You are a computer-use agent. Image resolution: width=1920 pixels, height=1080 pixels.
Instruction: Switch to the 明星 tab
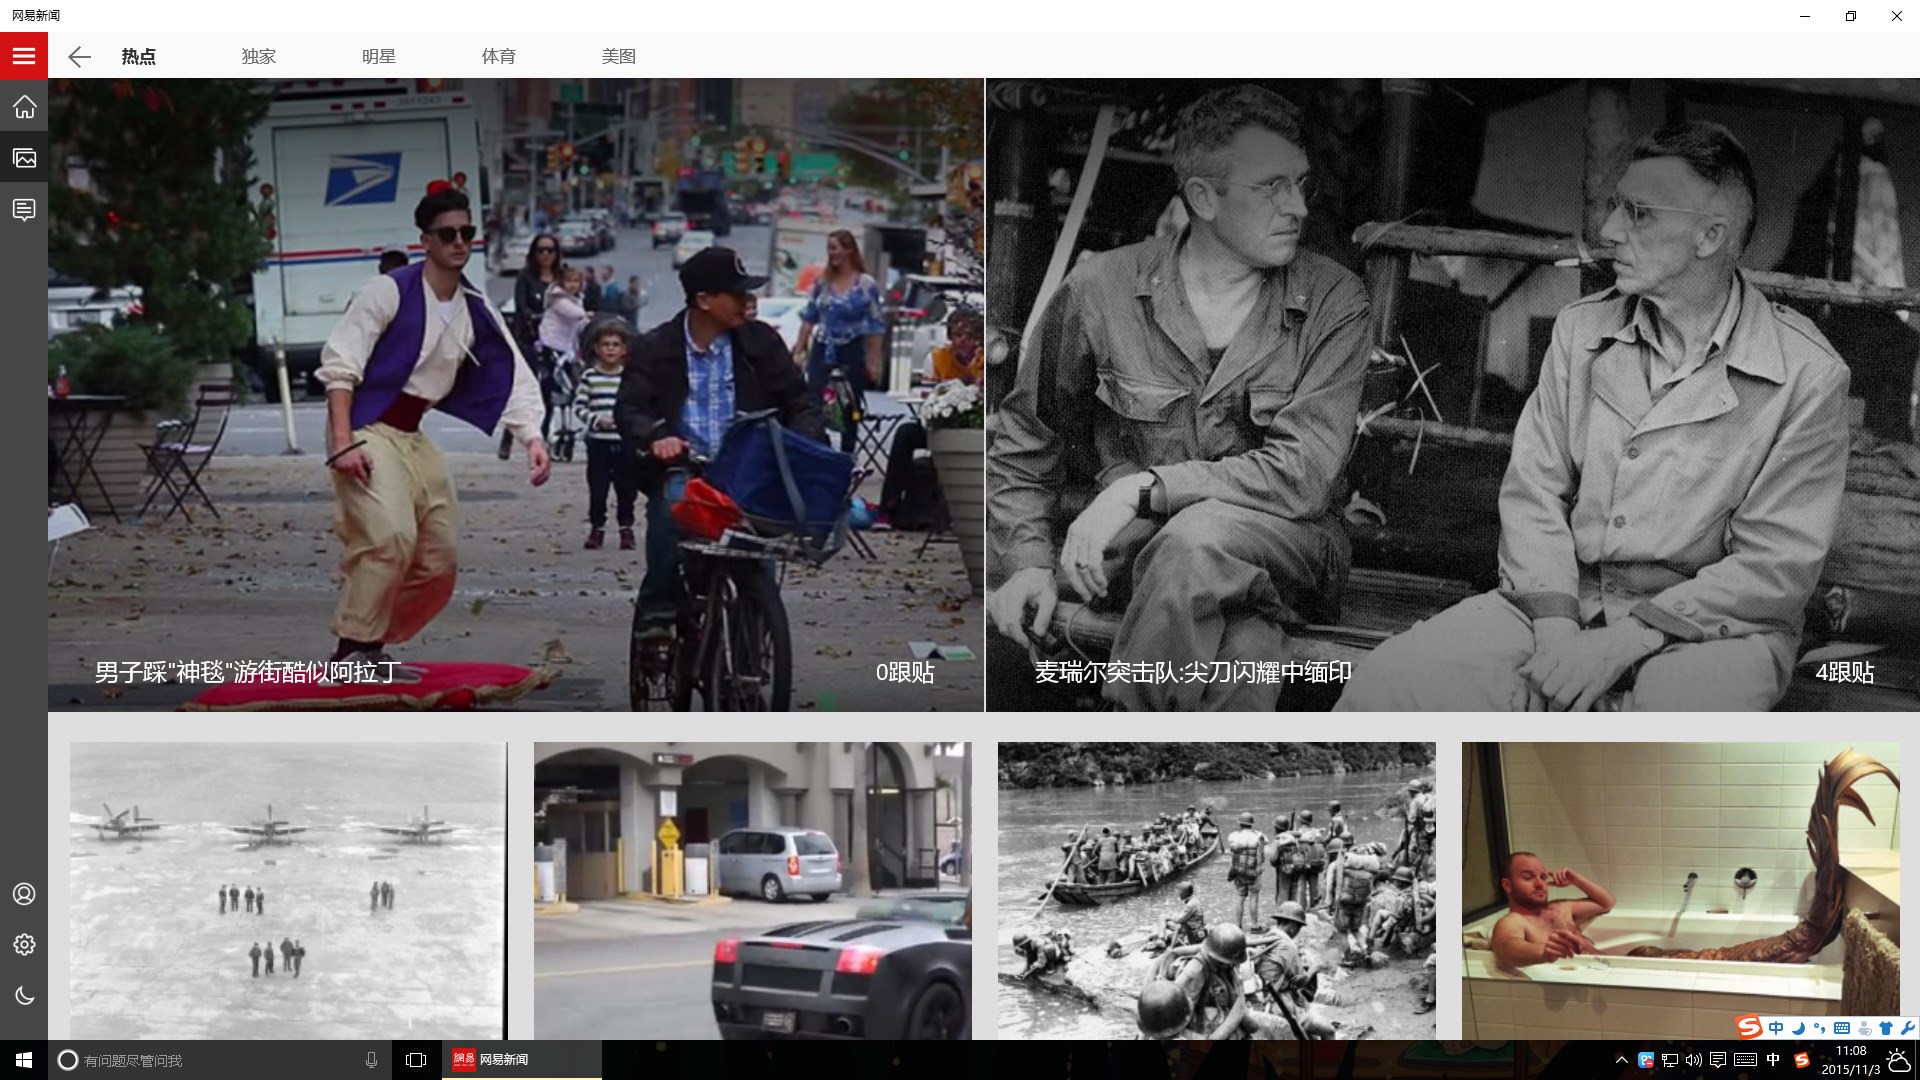click(378, 57)
